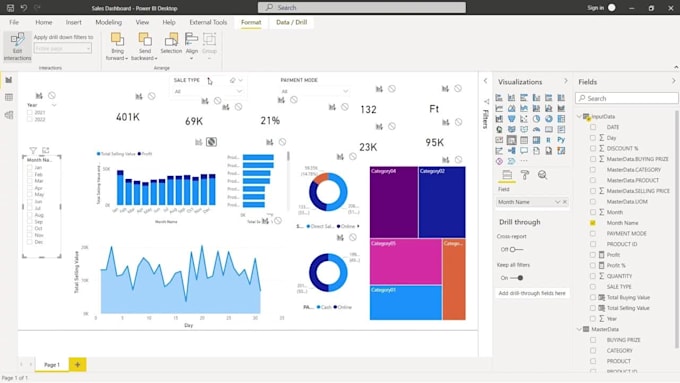Viewport: 680px width, 383px height.
Task: Choose the Area chart visualization
Action: point(512,108)
